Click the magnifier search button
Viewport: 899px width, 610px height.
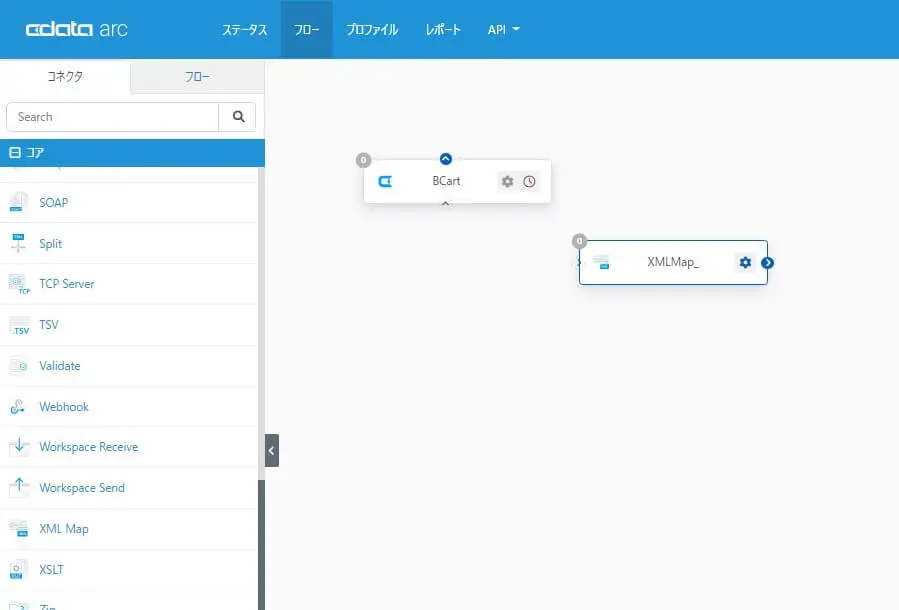[x=238, y=117]
